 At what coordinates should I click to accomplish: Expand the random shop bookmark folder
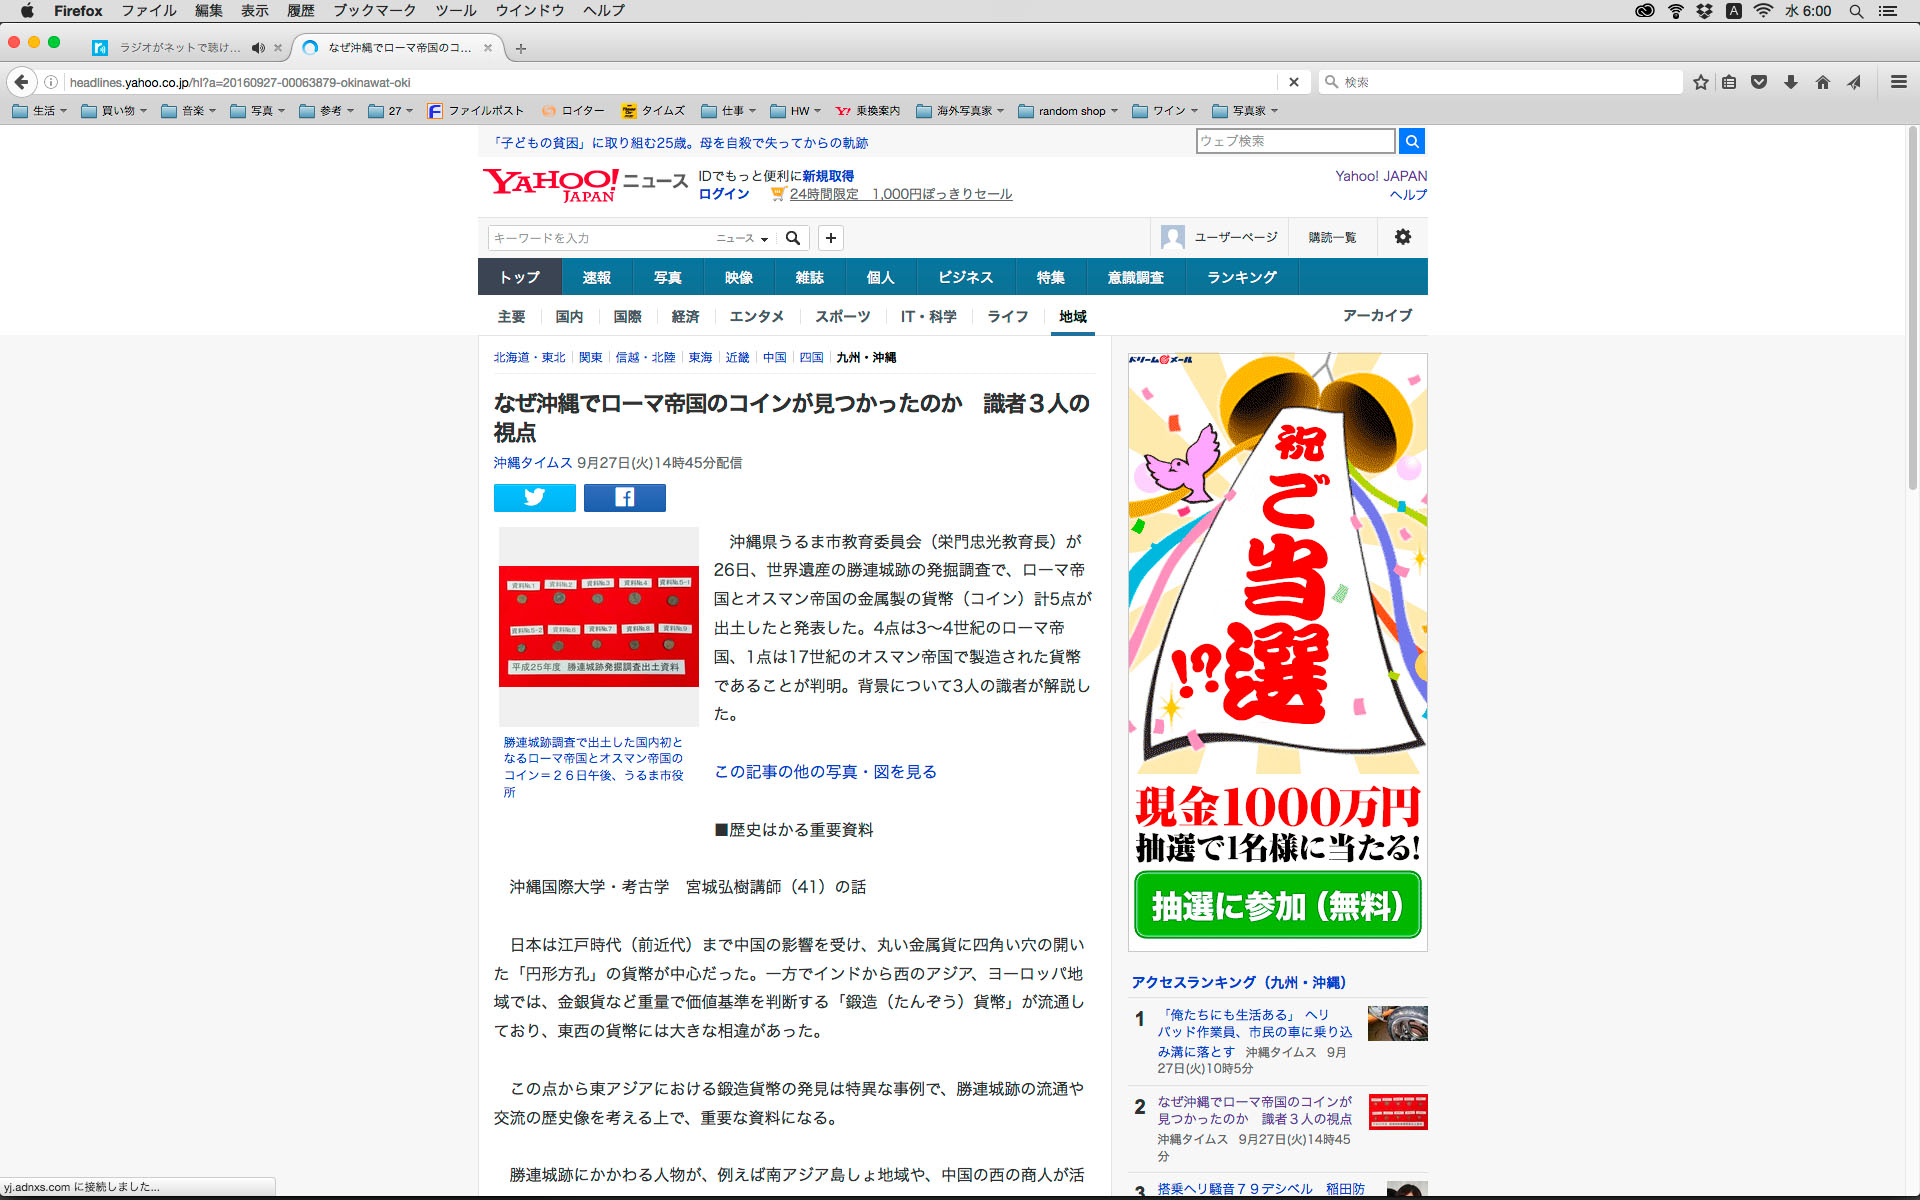click(1068, 111)
